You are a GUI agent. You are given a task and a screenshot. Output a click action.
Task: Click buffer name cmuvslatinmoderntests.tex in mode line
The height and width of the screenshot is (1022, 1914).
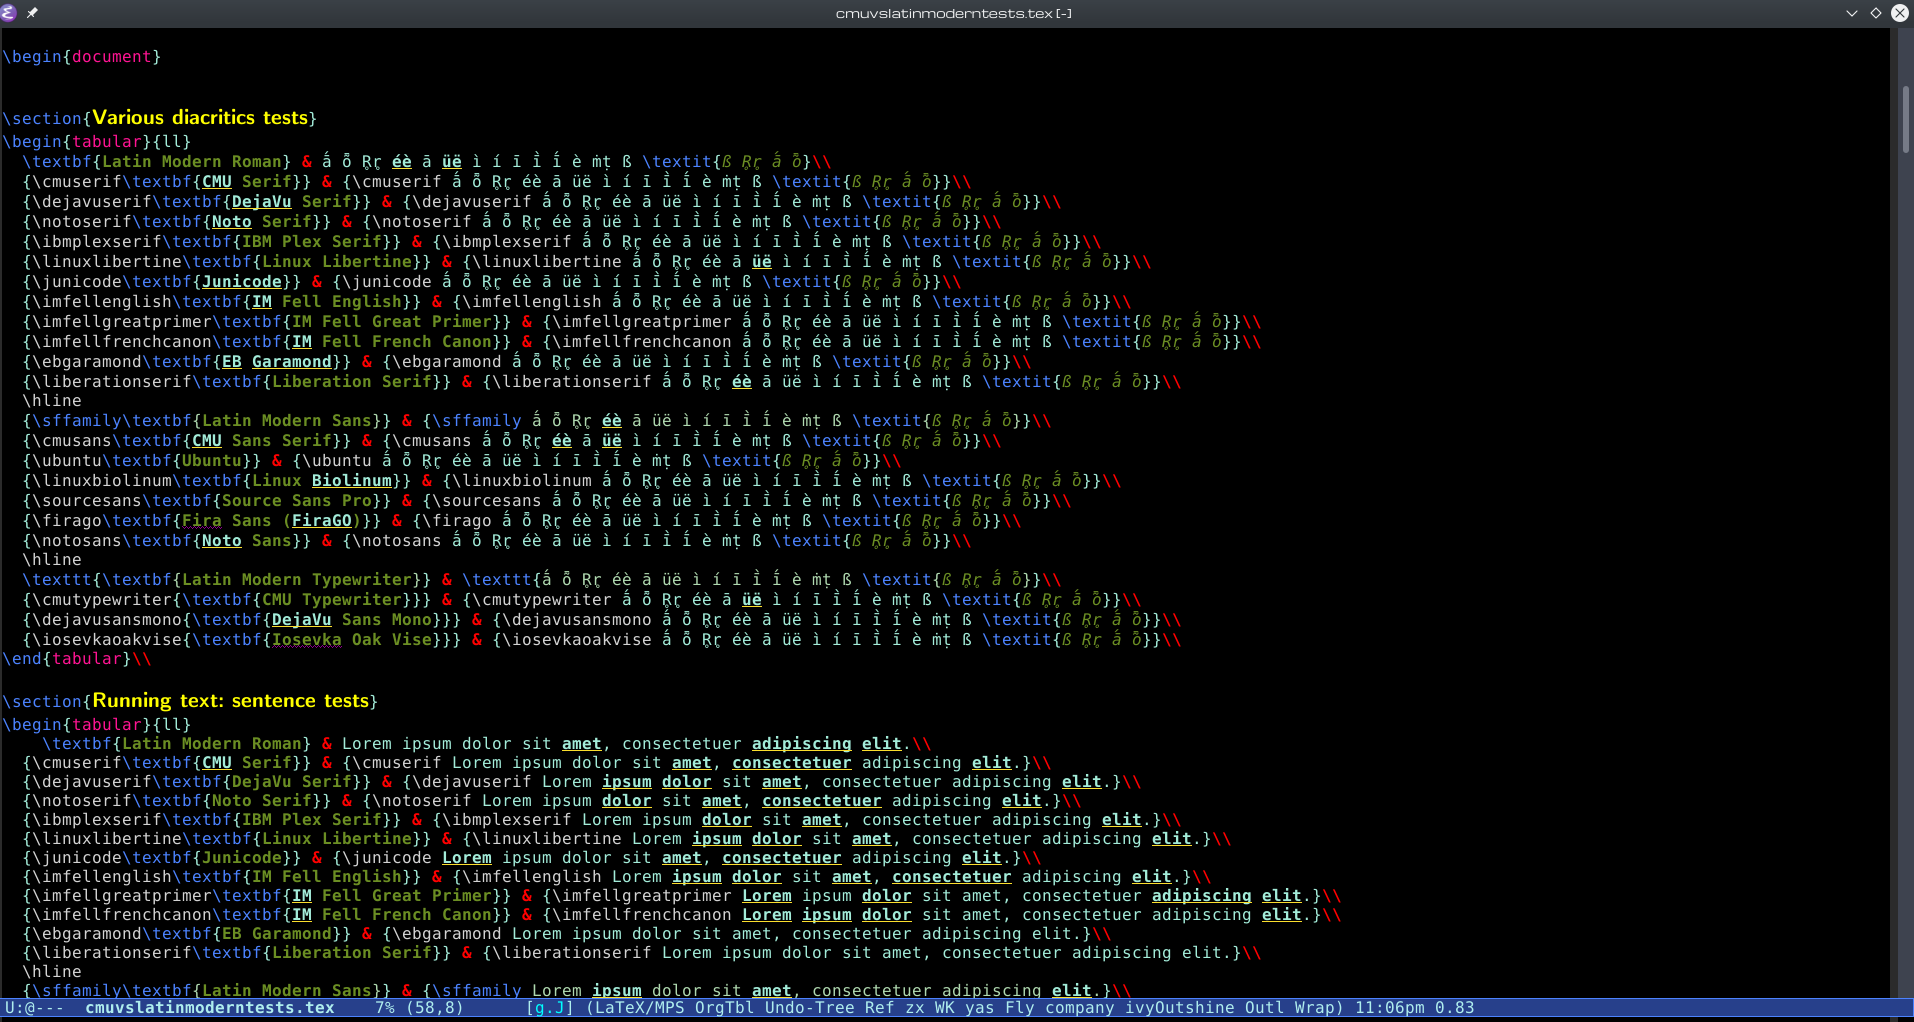click(209, 1008)
